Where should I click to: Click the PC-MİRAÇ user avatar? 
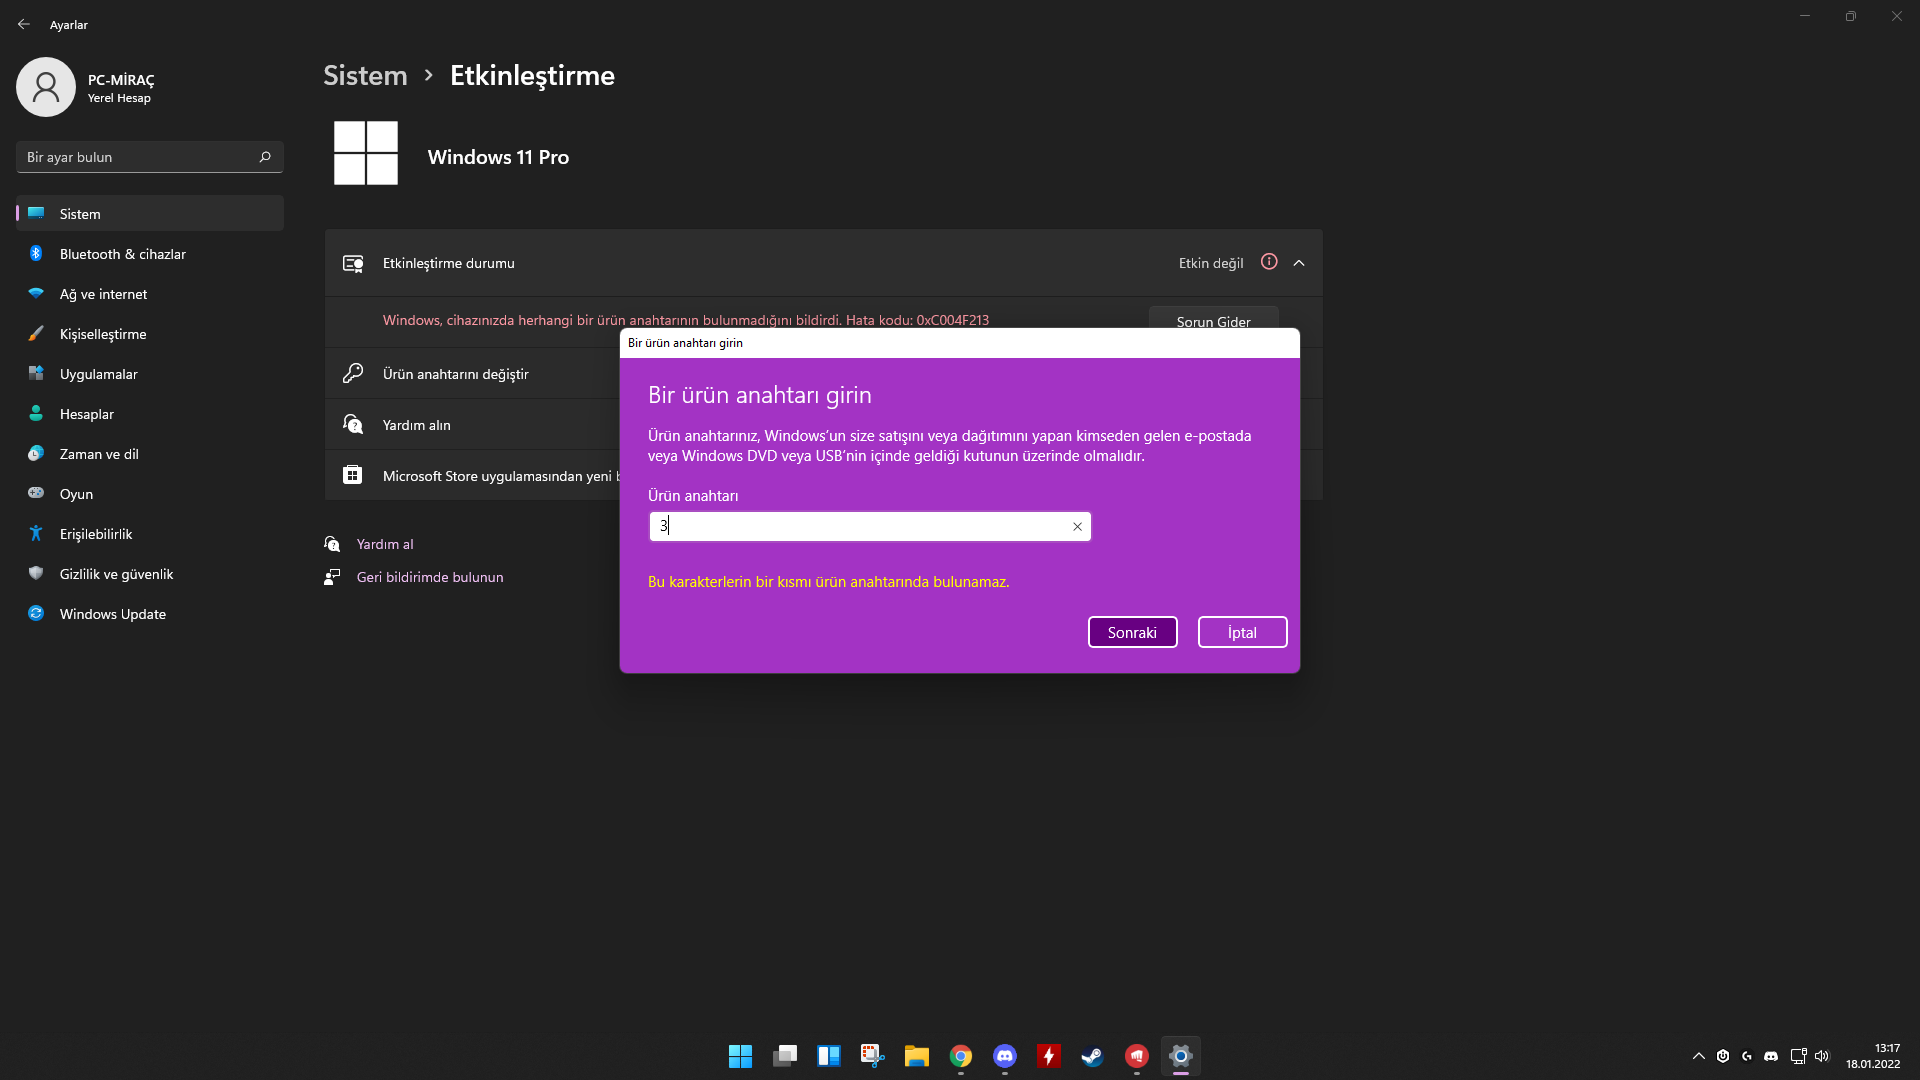46,87
